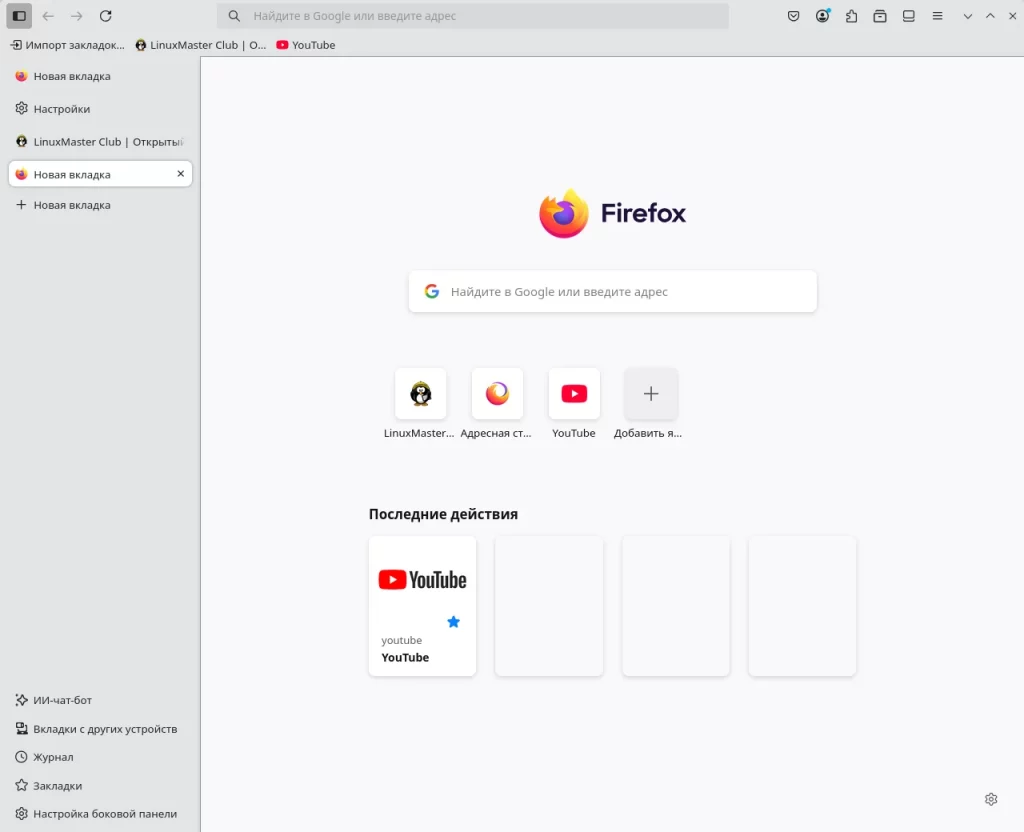Switch to first Новая вкладка tab
Screen dimensions: 1024x832
(100, 76)
